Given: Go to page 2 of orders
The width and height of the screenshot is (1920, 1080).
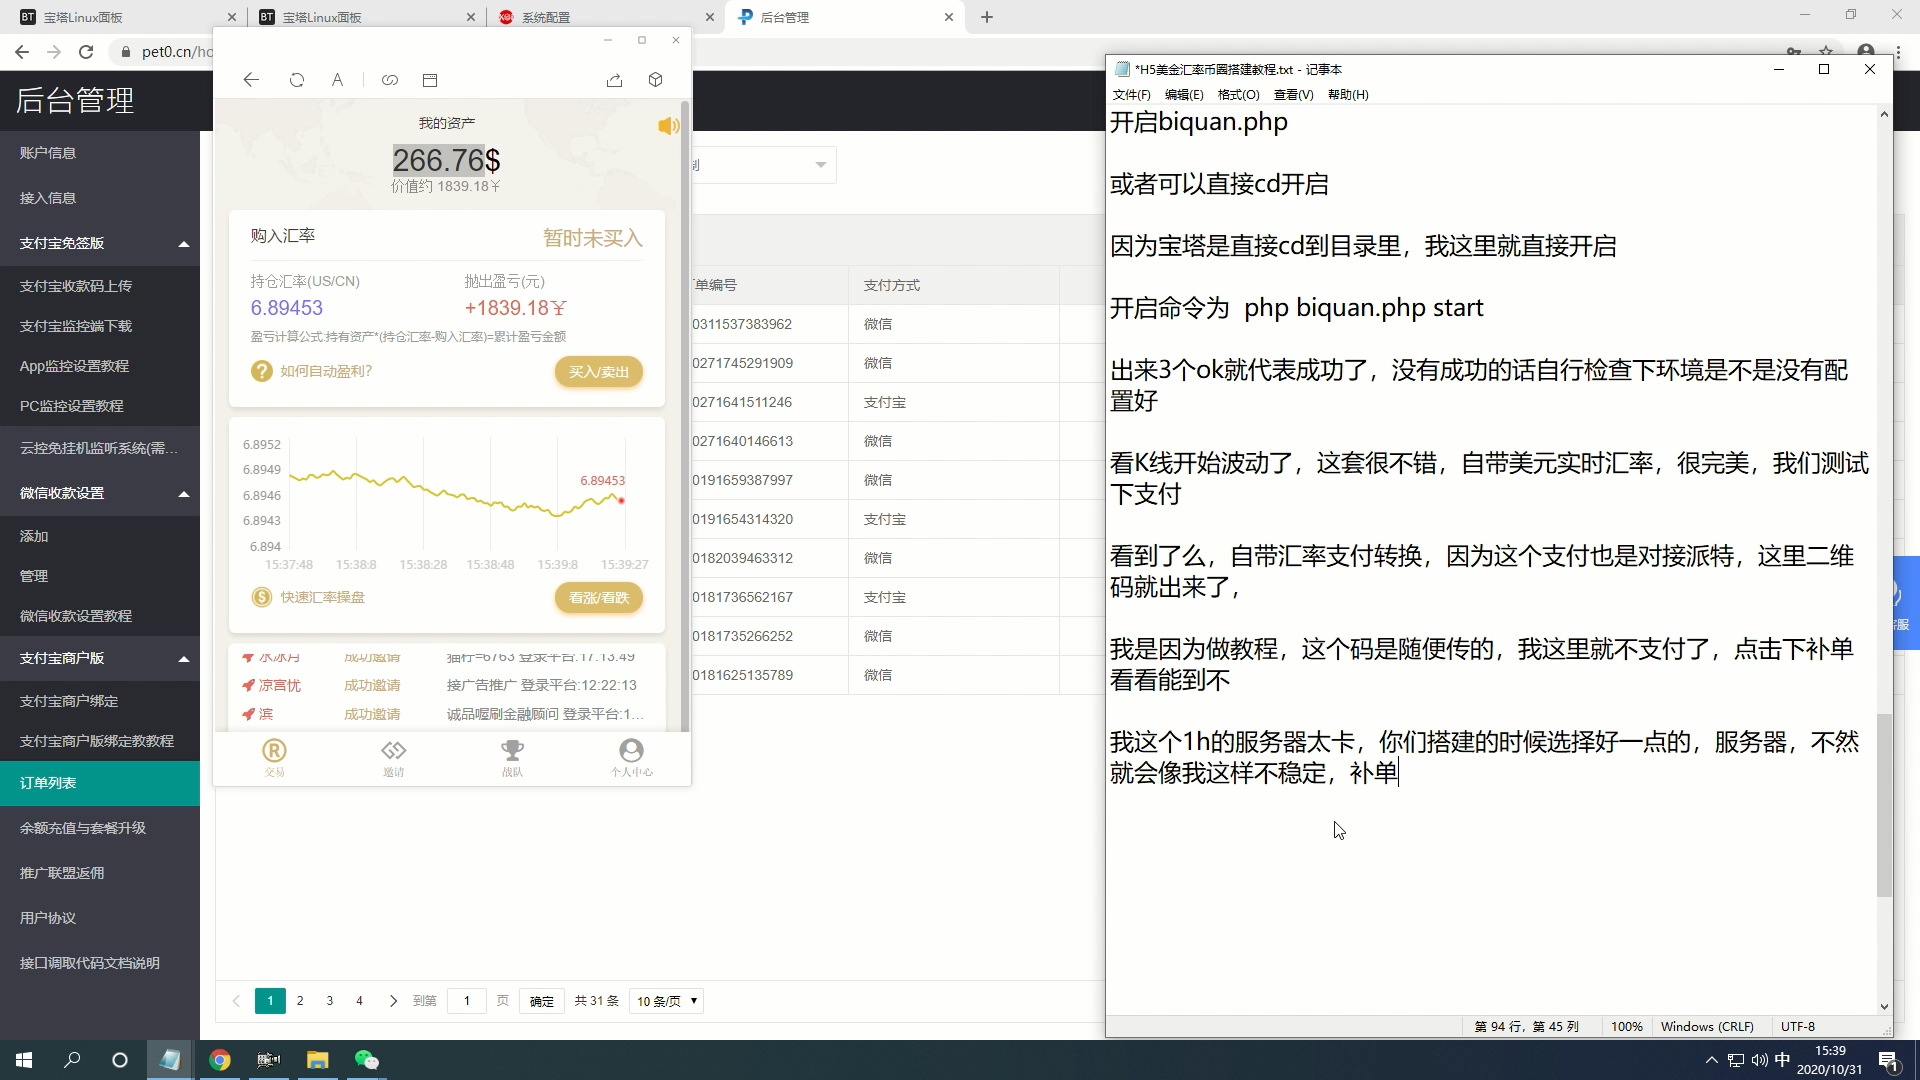Looking at the screenshot, I should coord(300,1001).
